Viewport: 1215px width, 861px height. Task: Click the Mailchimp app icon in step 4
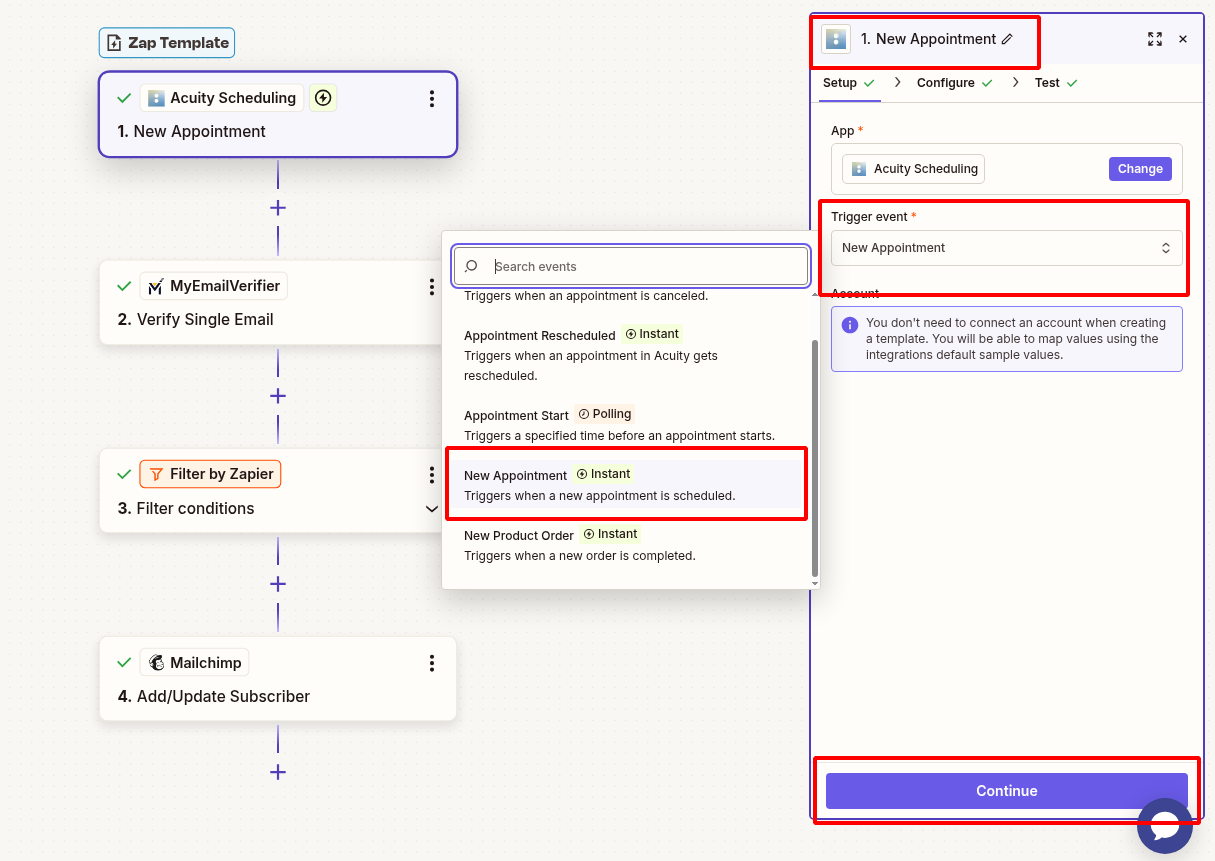(157, 661)
